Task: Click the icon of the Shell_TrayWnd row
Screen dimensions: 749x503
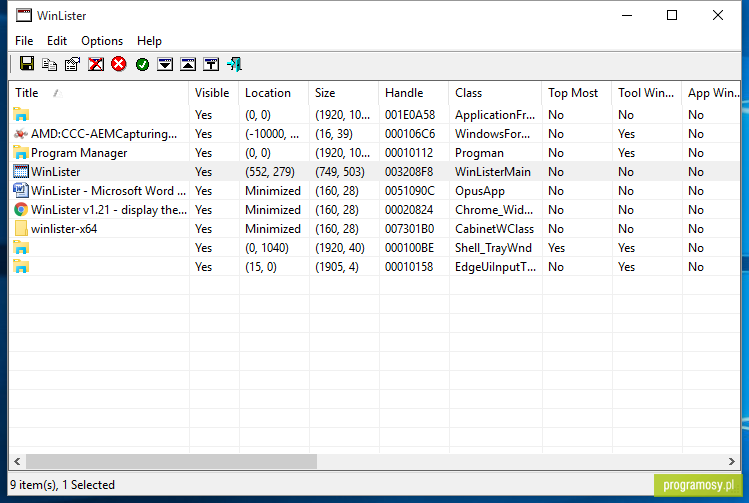Action: pos(21,248)
